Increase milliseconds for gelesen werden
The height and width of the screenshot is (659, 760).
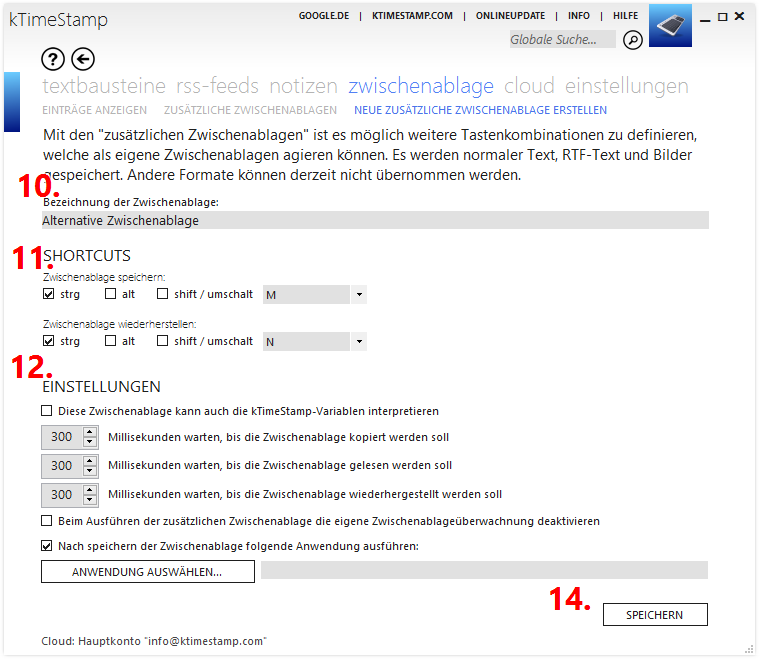point(90,461)
